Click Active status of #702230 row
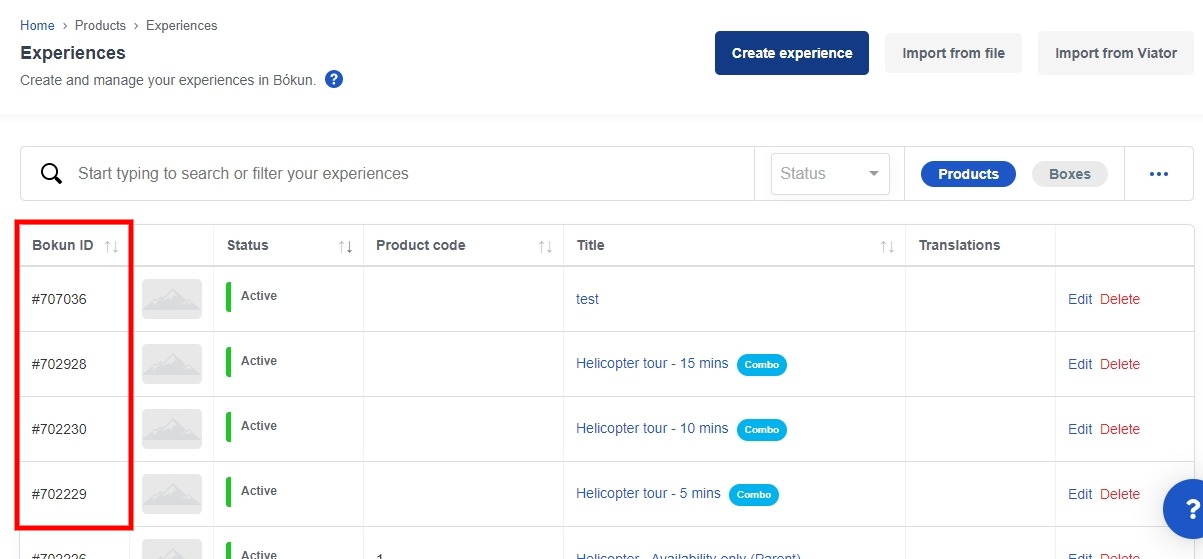1203x559 pixels. click(x=259, y=426)
